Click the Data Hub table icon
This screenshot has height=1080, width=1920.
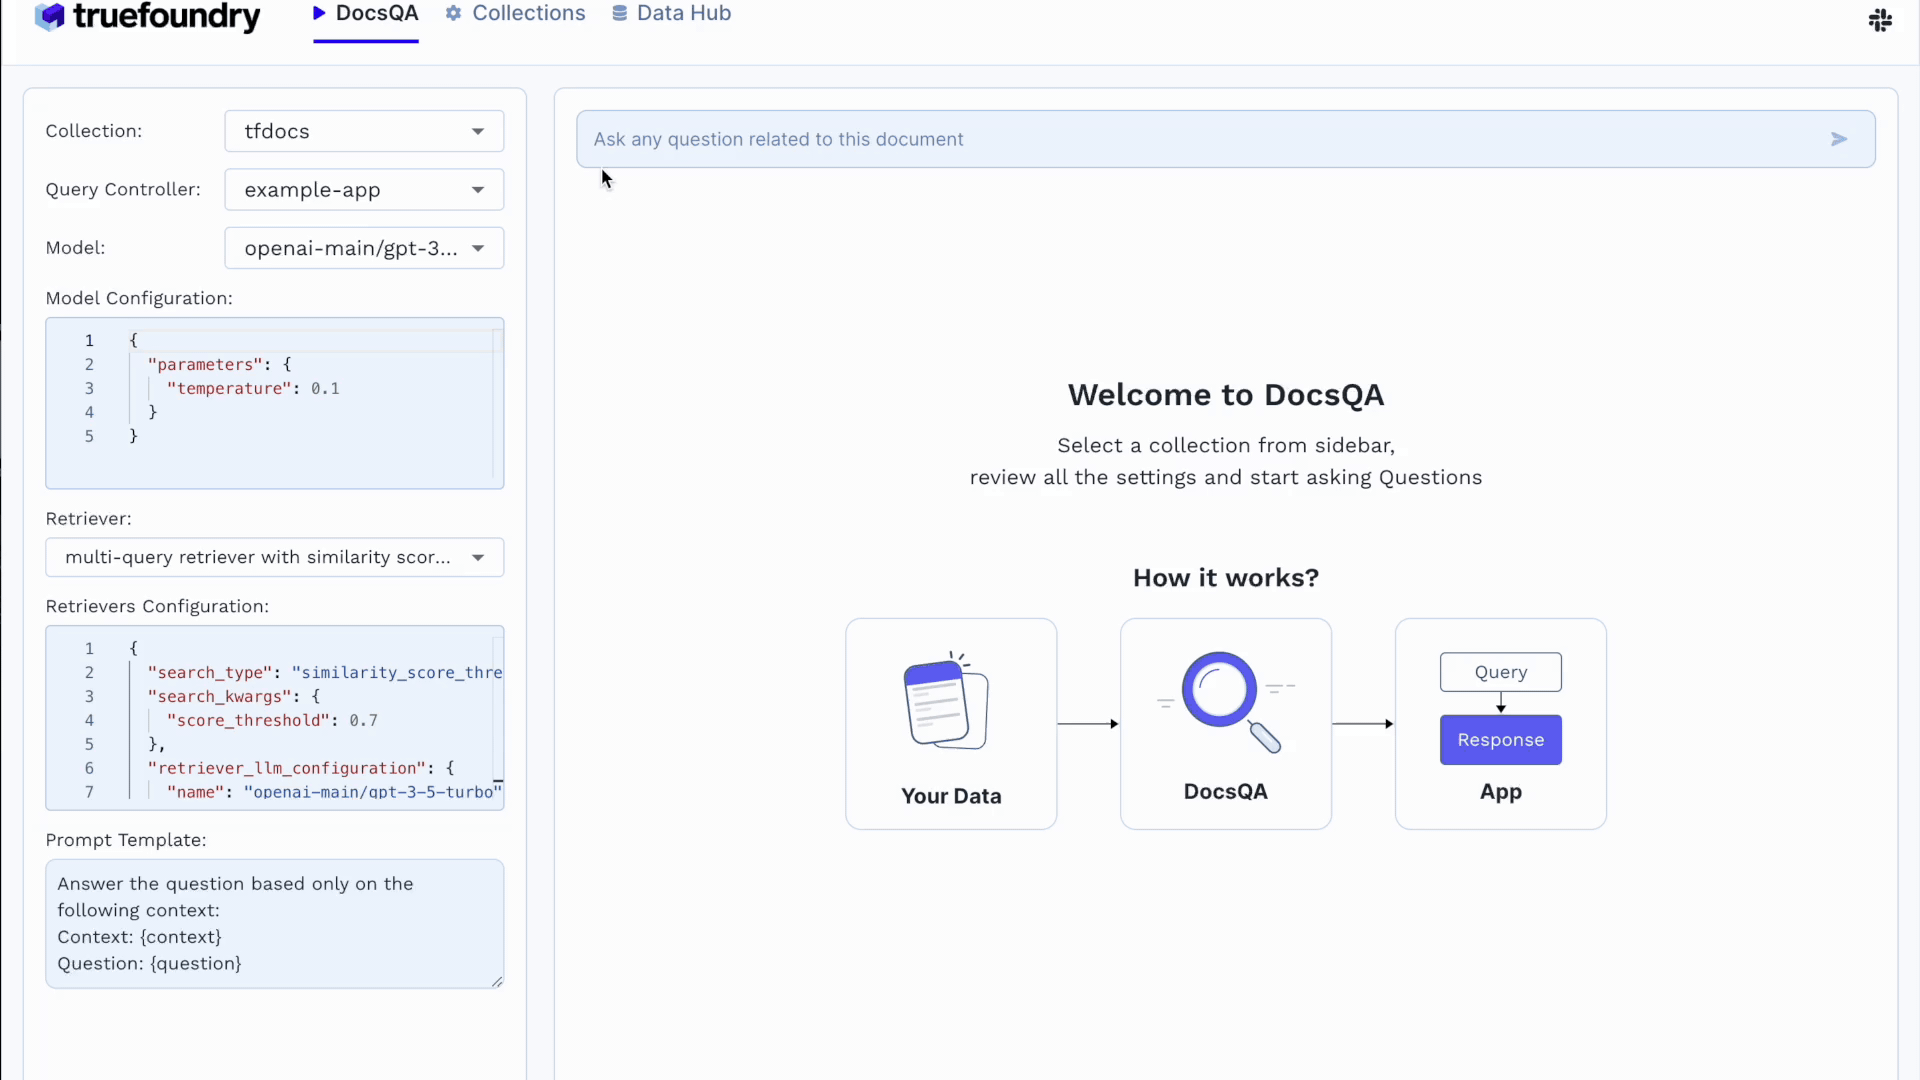(x=620, y=13)
